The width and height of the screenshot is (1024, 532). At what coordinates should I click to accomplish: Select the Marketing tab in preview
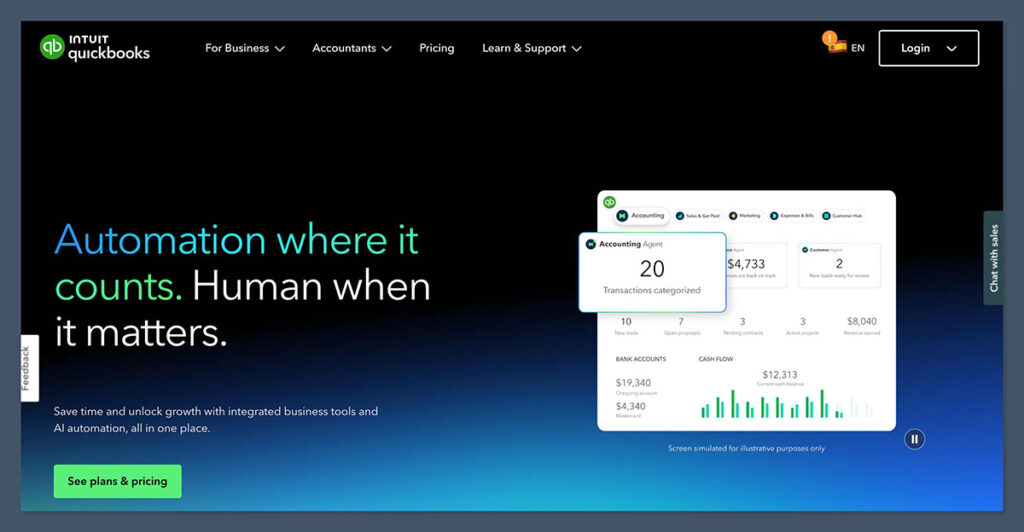click(744, 216)
